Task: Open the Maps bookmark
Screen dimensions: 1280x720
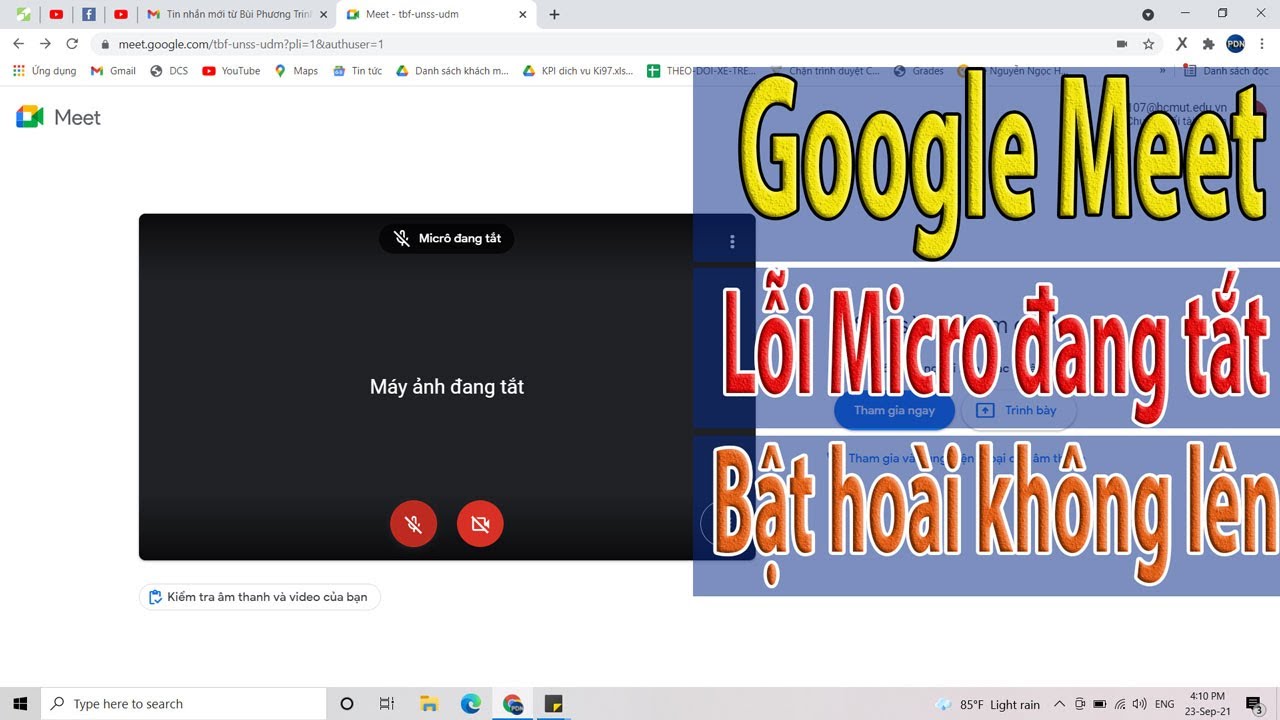Action: (x=296, y=71)
